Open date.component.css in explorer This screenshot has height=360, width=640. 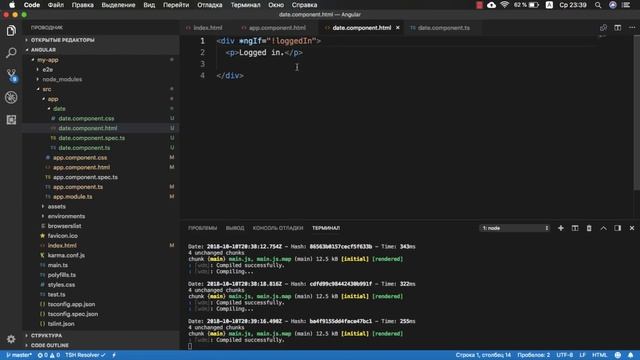(86, 118)
